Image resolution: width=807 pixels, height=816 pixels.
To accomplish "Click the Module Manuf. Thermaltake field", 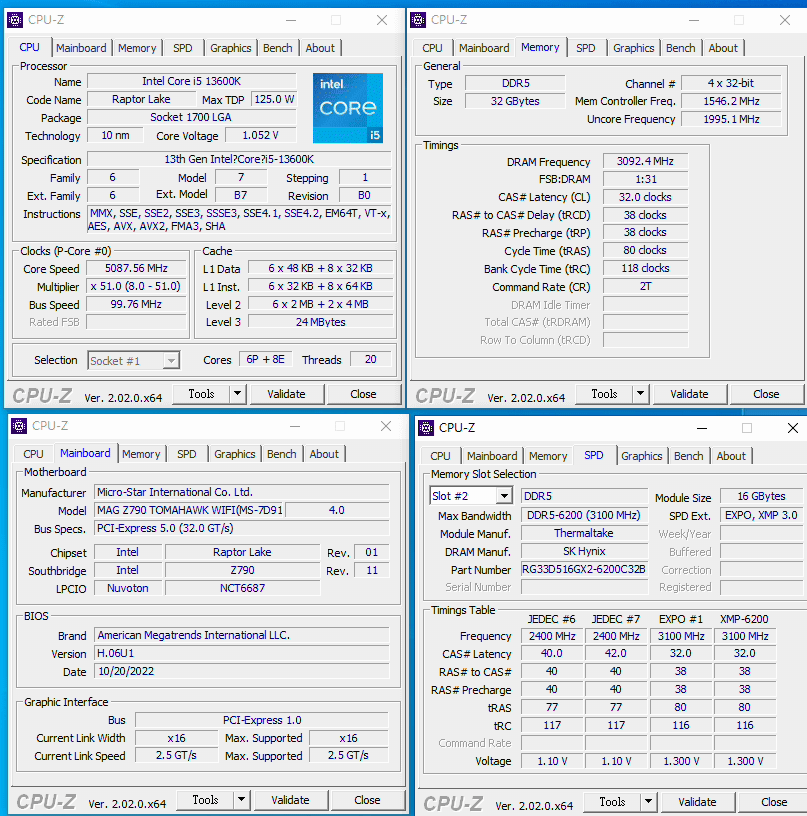I will (584, 533).
